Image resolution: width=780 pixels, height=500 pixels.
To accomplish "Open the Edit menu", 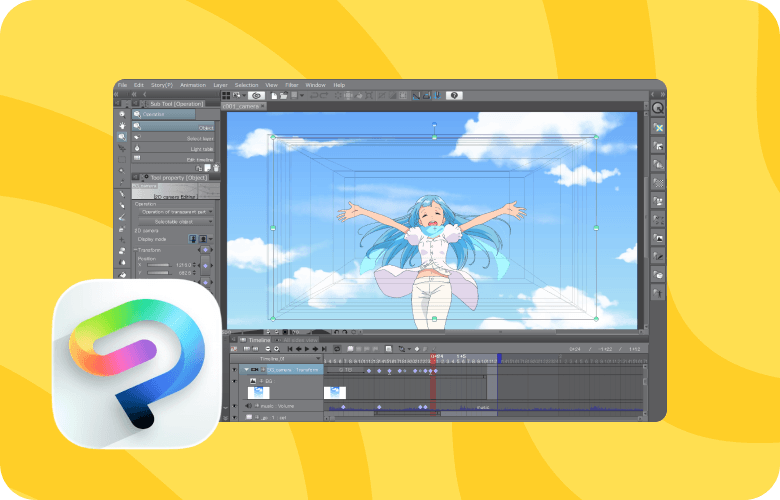I will [x=139, y=85].
